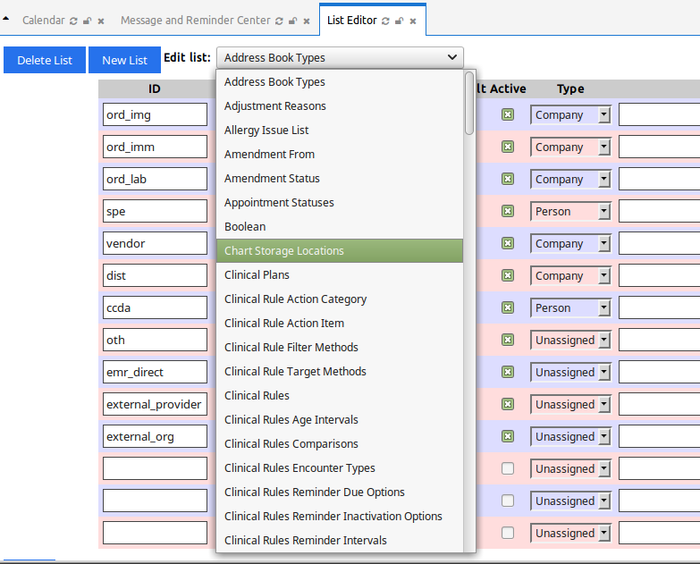Pick Clinical Rules Reminder Intervals

[340, 540]
